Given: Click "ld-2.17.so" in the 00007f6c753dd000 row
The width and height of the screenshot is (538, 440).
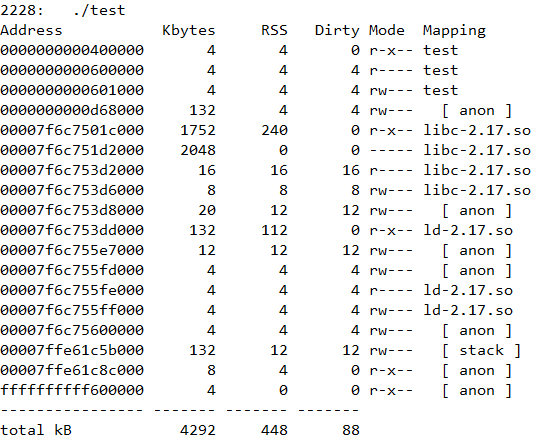Looking at the screenshot, I should tap(468, 230).
